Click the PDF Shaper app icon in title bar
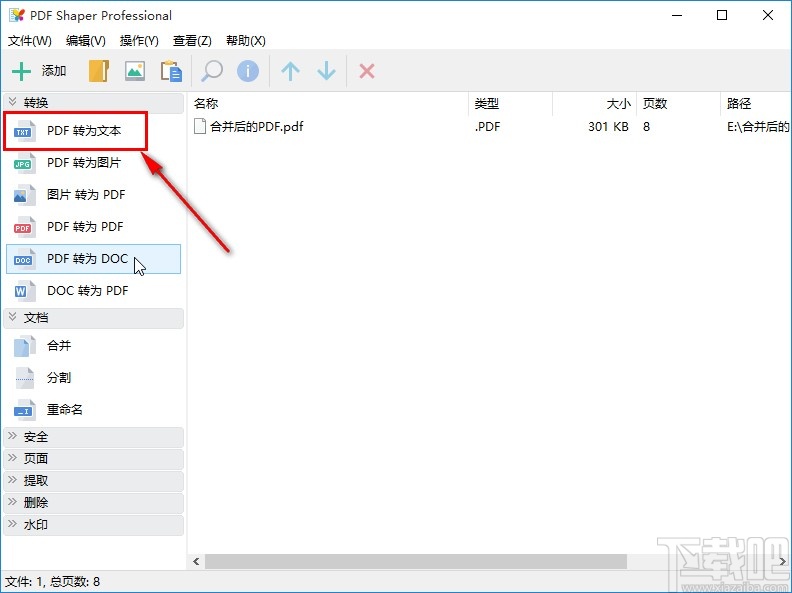The width and height of the screenshot is (792, 593). point(17,15)
